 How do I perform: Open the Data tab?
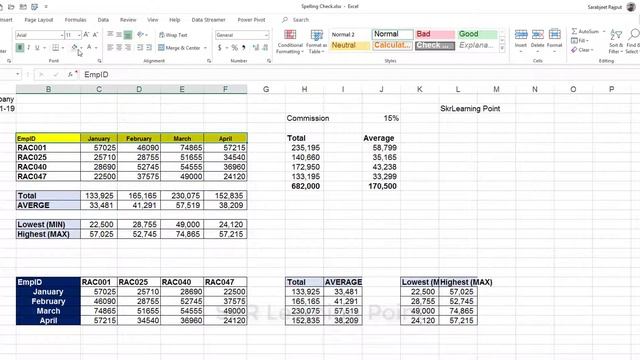click(x=103, y=20)
